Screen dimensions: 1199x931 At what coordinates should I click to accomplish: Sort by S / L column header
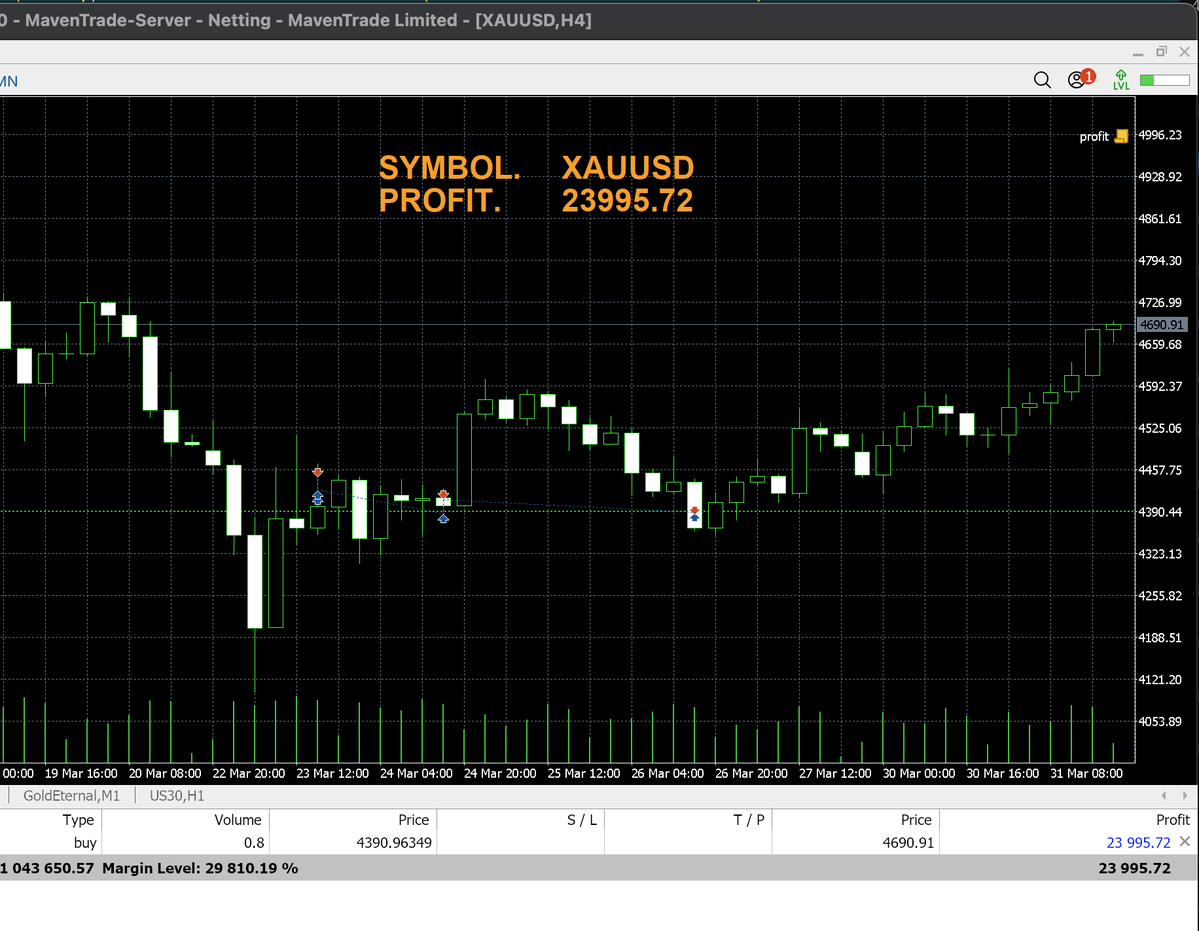point(581,819)
